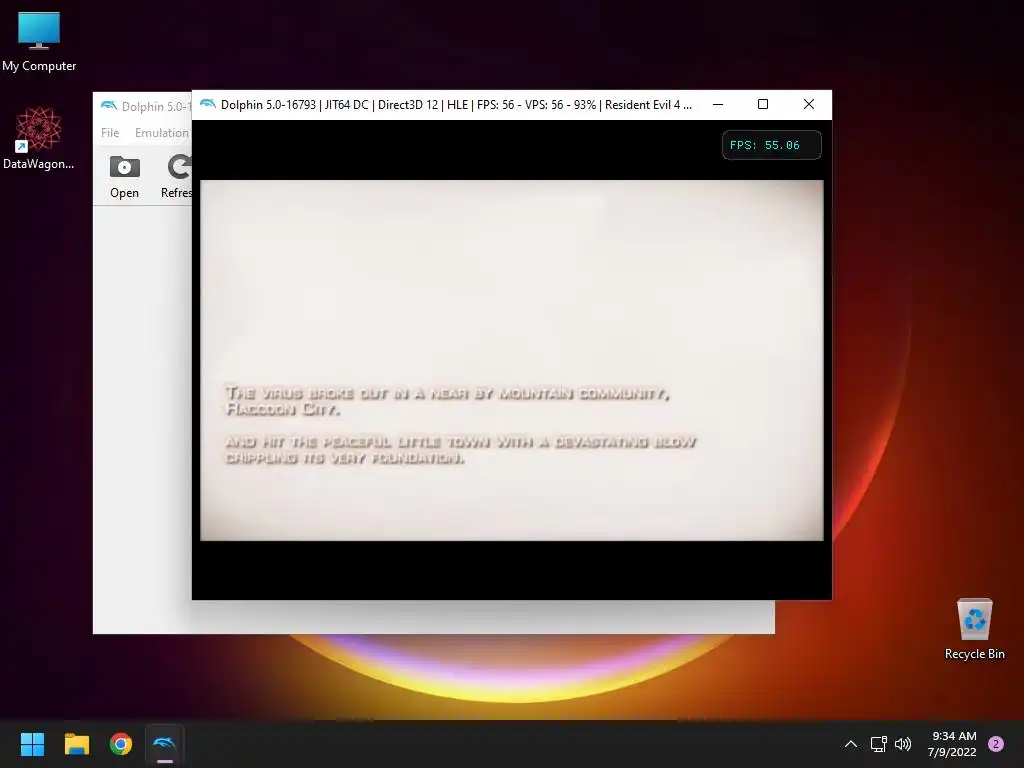1024x768 pixels.
Task: Launch File Explorer from the taskbar
Action: point(76,744)
